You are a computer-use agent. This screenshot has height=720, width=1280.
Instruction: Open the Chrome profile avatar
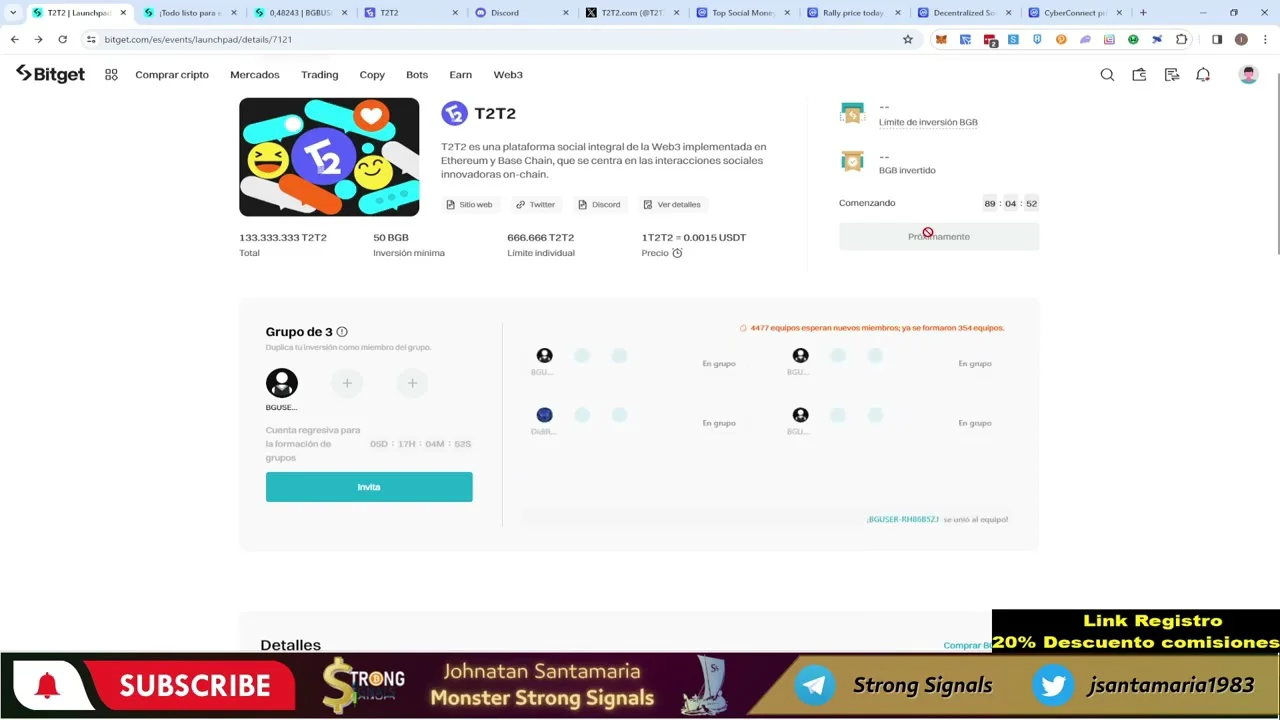(x=1241, y=39)
